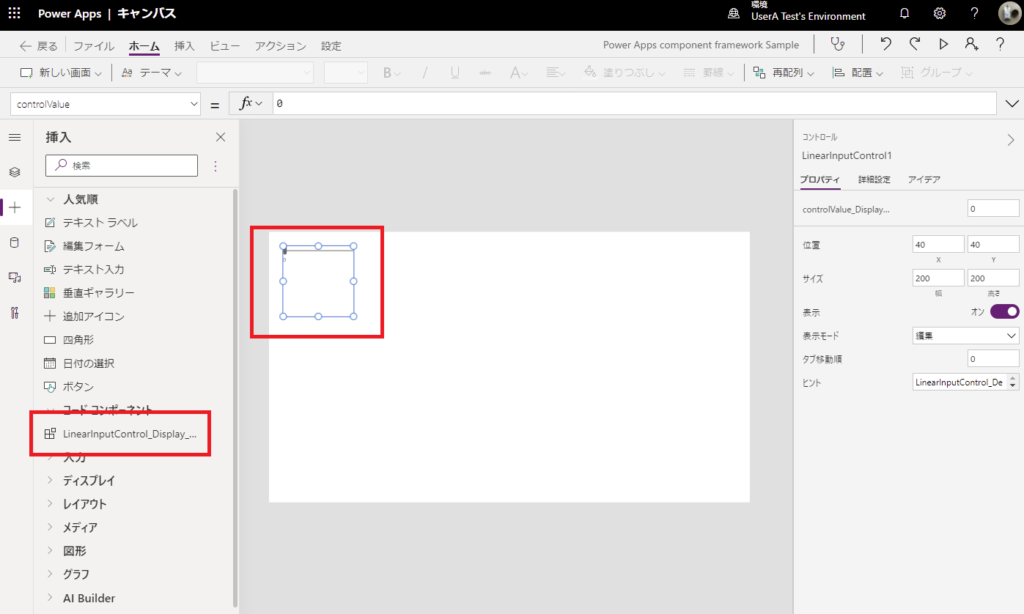Close the Insert pane
Image resolution: width=1024 pixels, height=614 pixels.
click(221, 137)
